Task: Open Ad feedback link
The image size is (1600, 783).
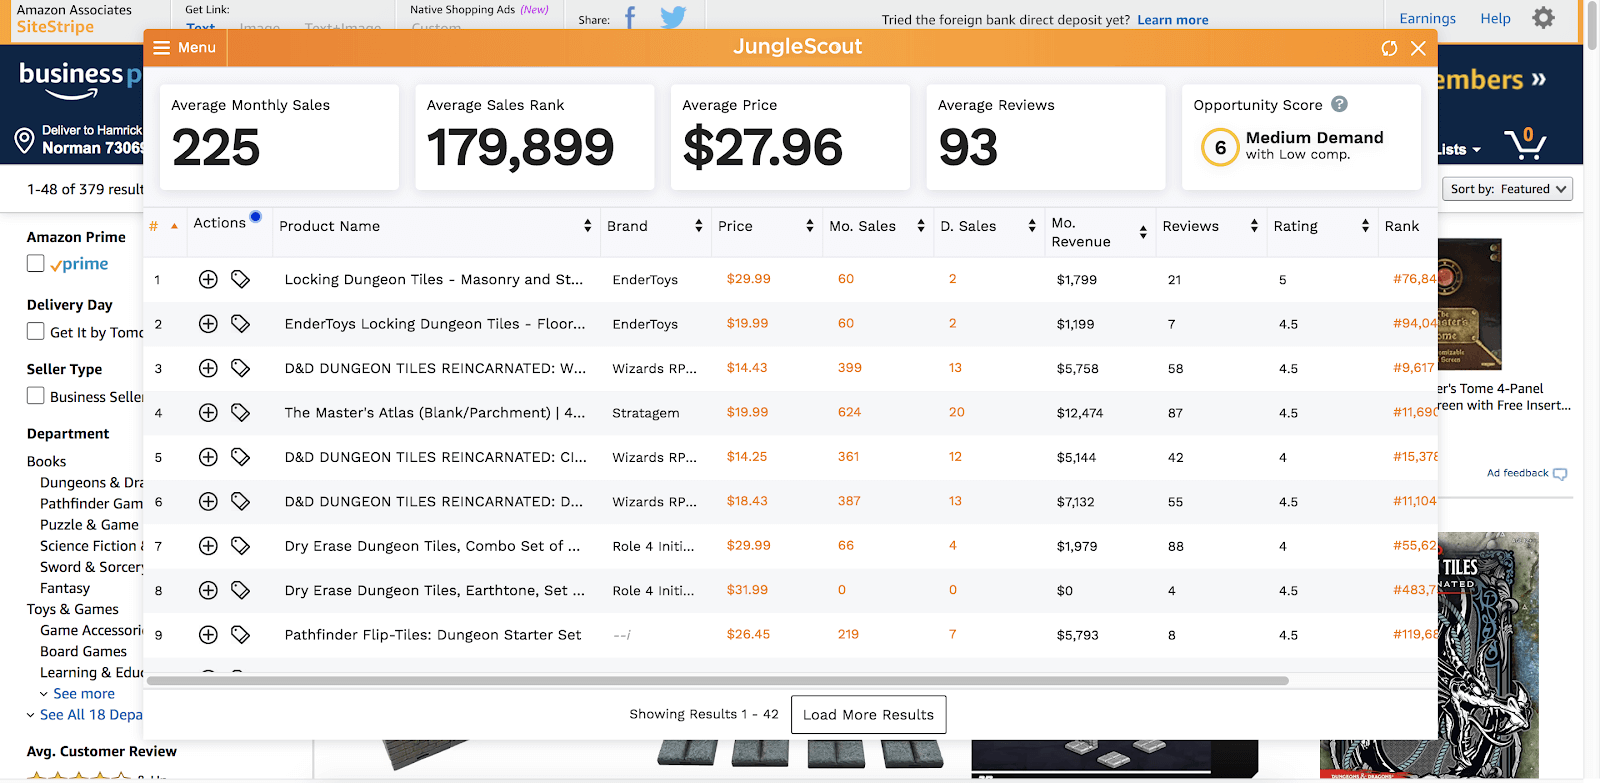Action: pos(1526,473)
